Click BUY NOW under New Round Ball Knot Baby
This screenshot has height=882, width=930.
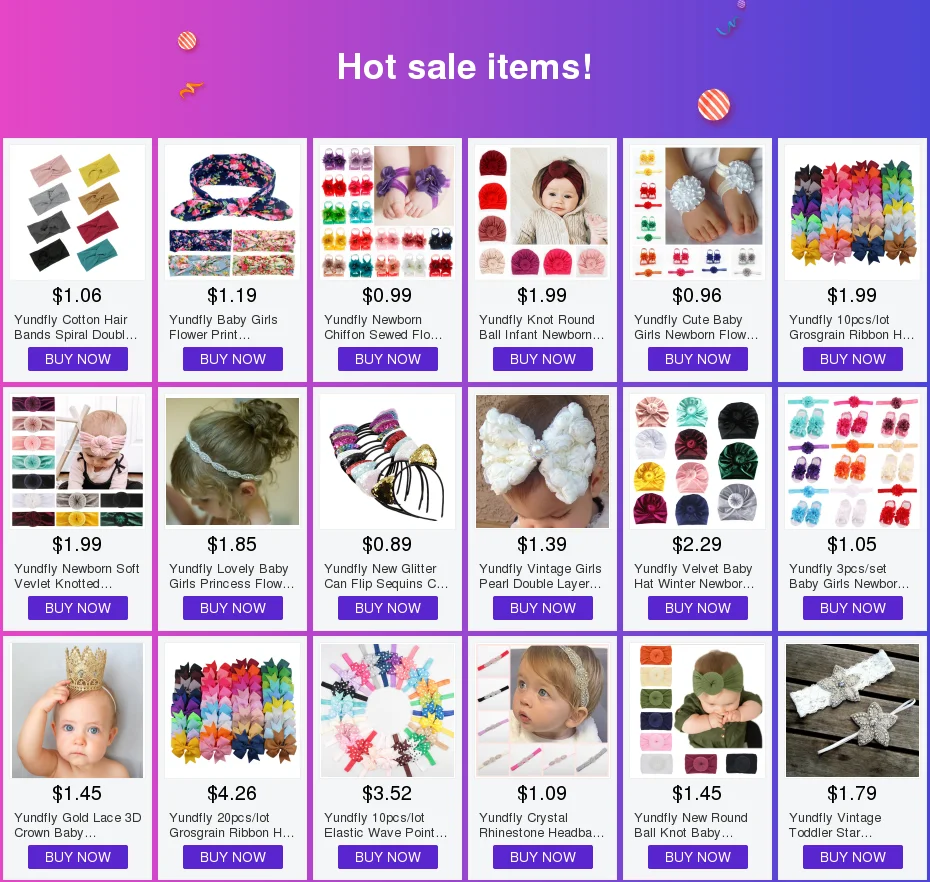click(698, 857)
